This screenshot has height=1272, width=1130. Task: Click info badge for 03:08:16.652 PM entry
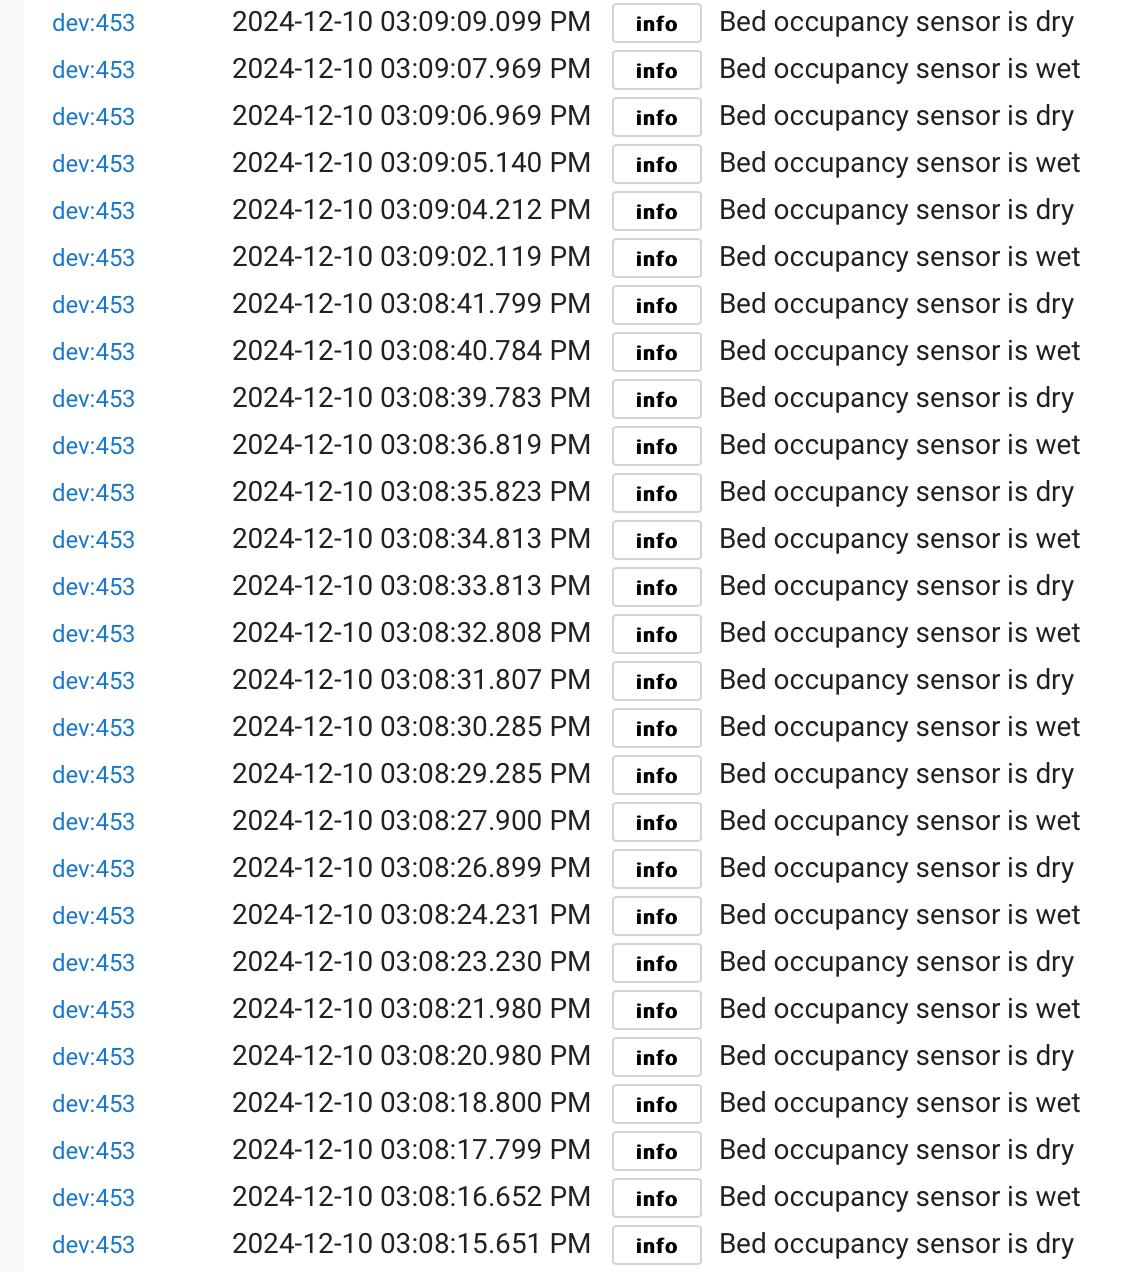click(656, 1199)
